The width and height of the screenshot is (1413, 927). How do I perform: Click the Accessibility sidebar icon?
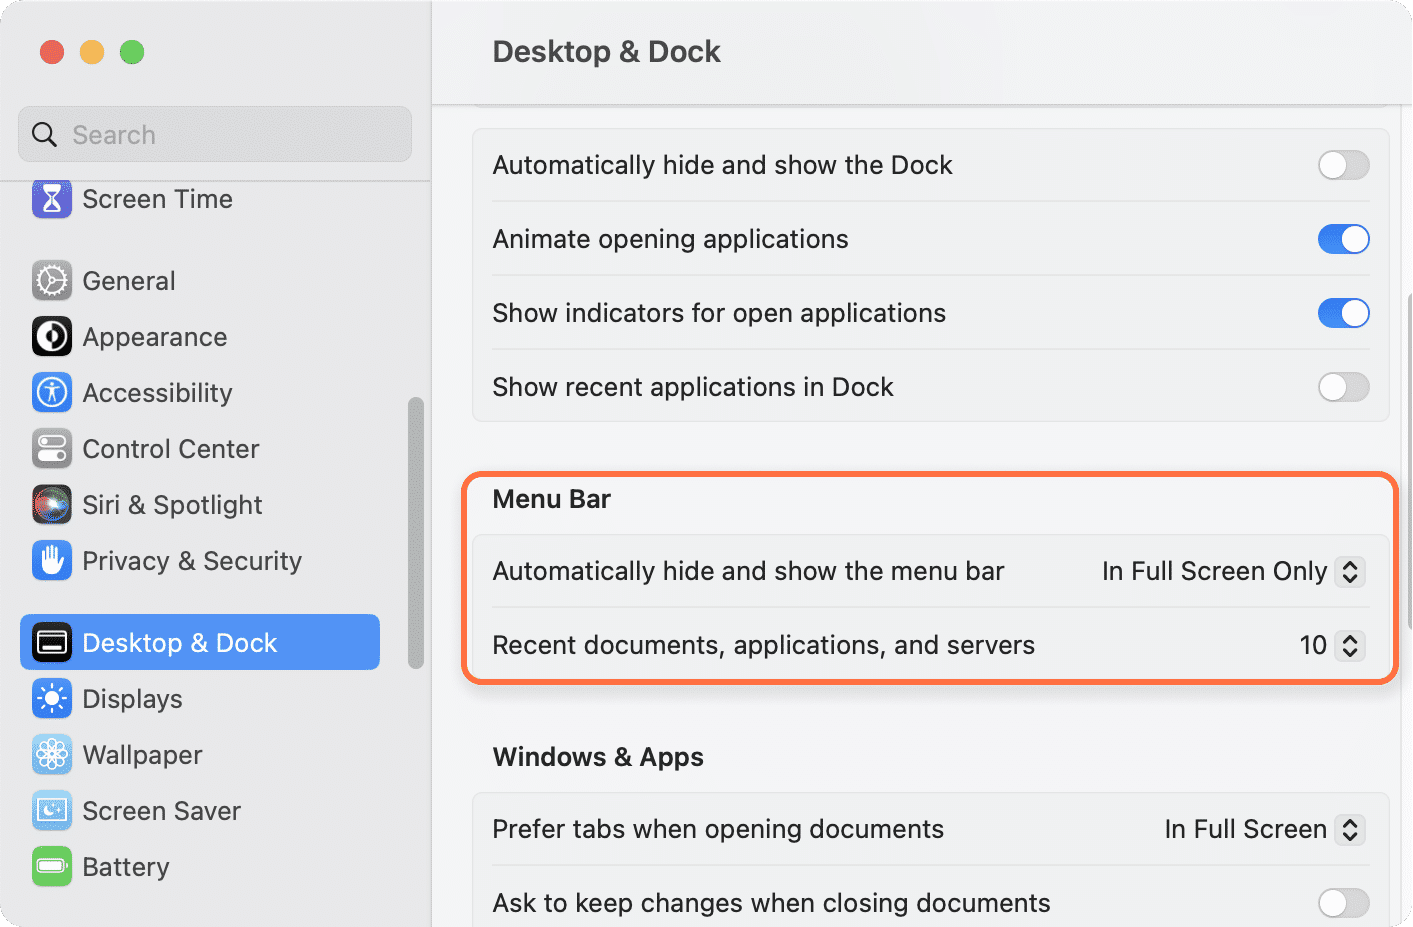pyautogui.click(x=51, y=393)
